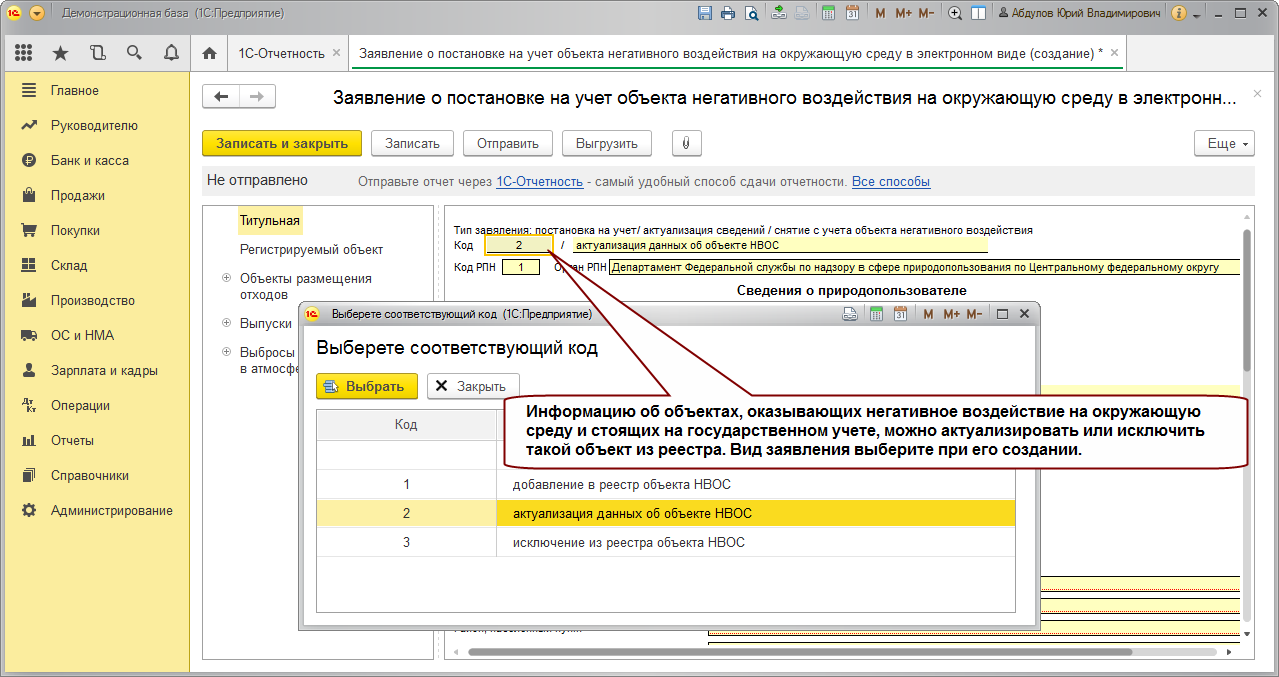Open the 1С-Отчетность hyperlink
Screen dimensions: 1279x677
click(x=539, y=182)
